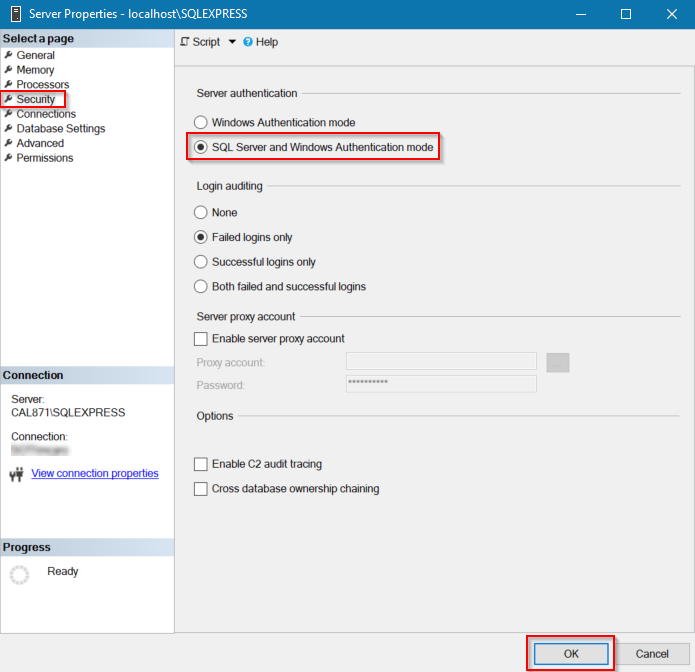
Task: Confirm with the OK button
Action: [571, 654]
